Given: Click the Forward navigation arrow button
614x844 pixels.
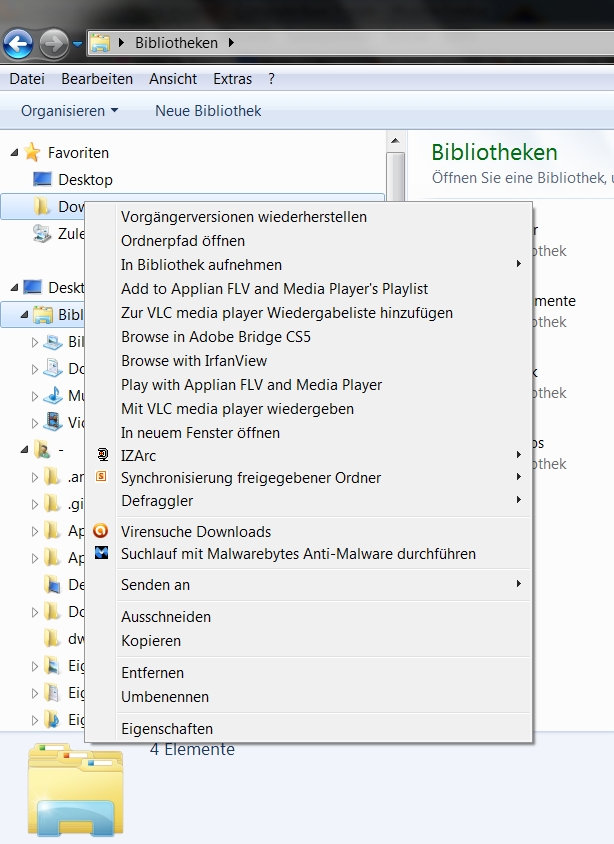Looking at the screenshot, I should coord(54,44).
